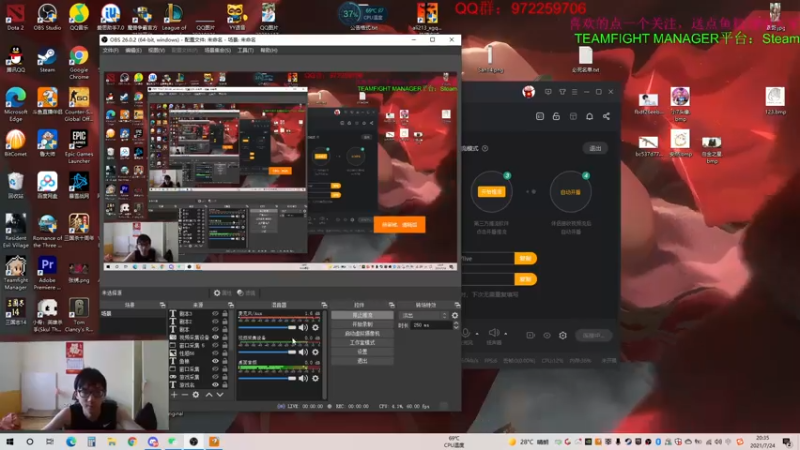
Task: Open the 滤镜 filters toolbar button
Action: click(x=246, y=293)
